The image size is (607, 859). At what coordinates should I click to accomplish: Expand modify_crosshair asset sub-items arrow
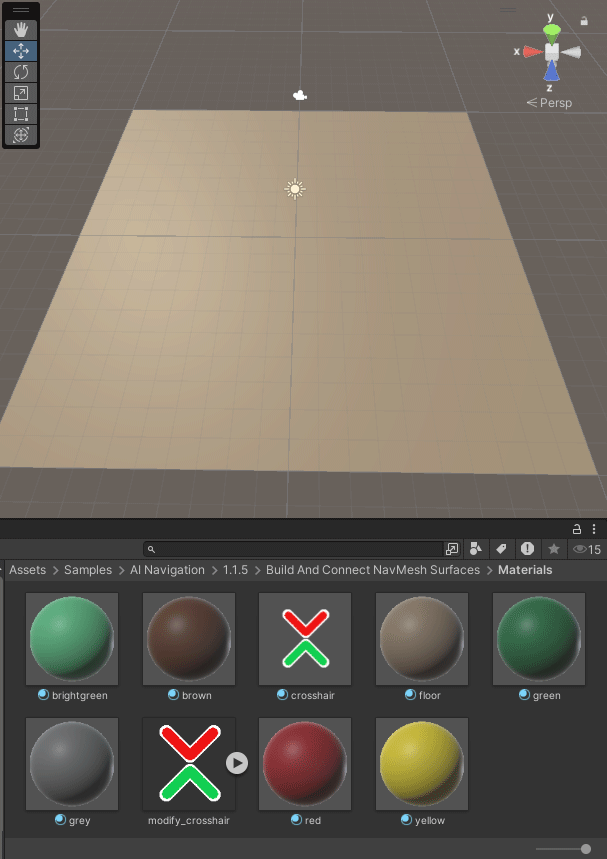(236, 763)
